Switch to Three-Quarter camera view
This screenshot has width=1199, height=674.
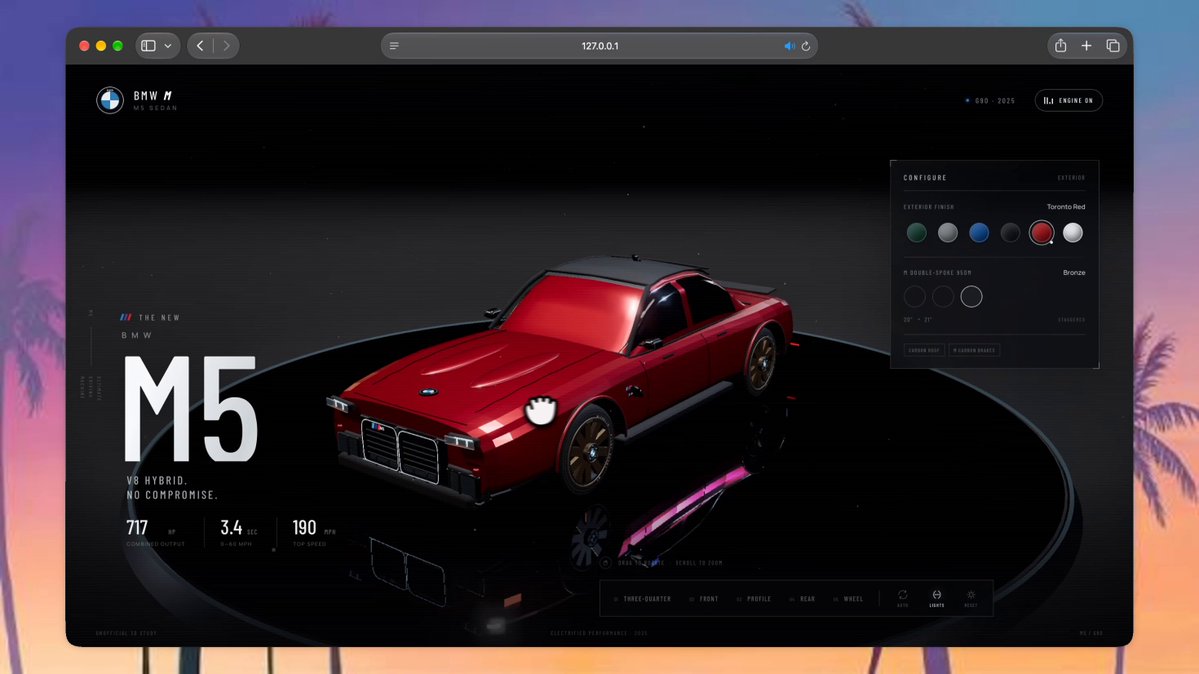coord(642,599)
